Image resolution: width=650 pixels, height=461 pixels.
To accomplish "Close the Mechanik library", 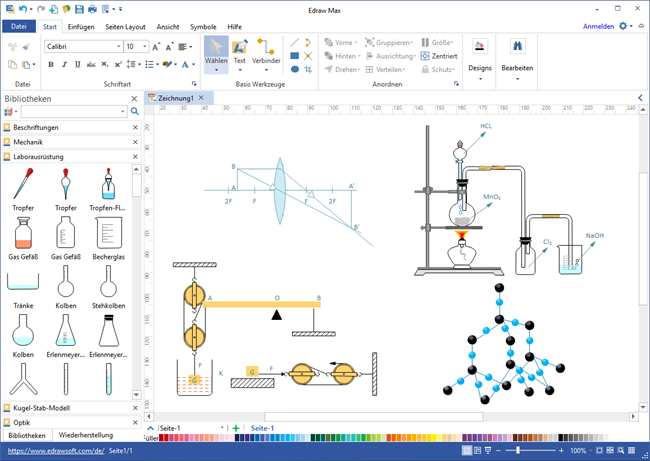I will 135,142.
